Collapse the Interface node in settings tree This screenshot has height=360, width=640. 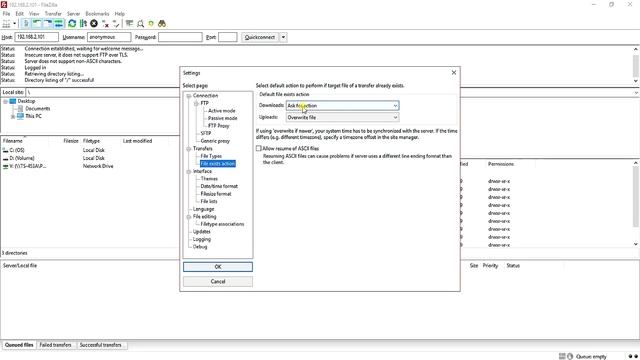coord(189,171)
